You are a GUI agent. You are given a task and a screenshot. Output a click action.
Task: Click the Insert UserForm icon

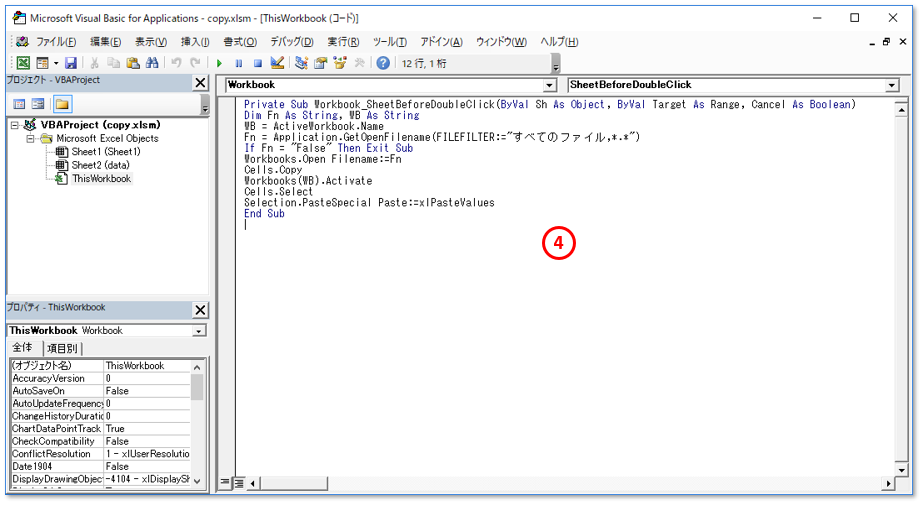pyautogui.click(x=42, y=63)
